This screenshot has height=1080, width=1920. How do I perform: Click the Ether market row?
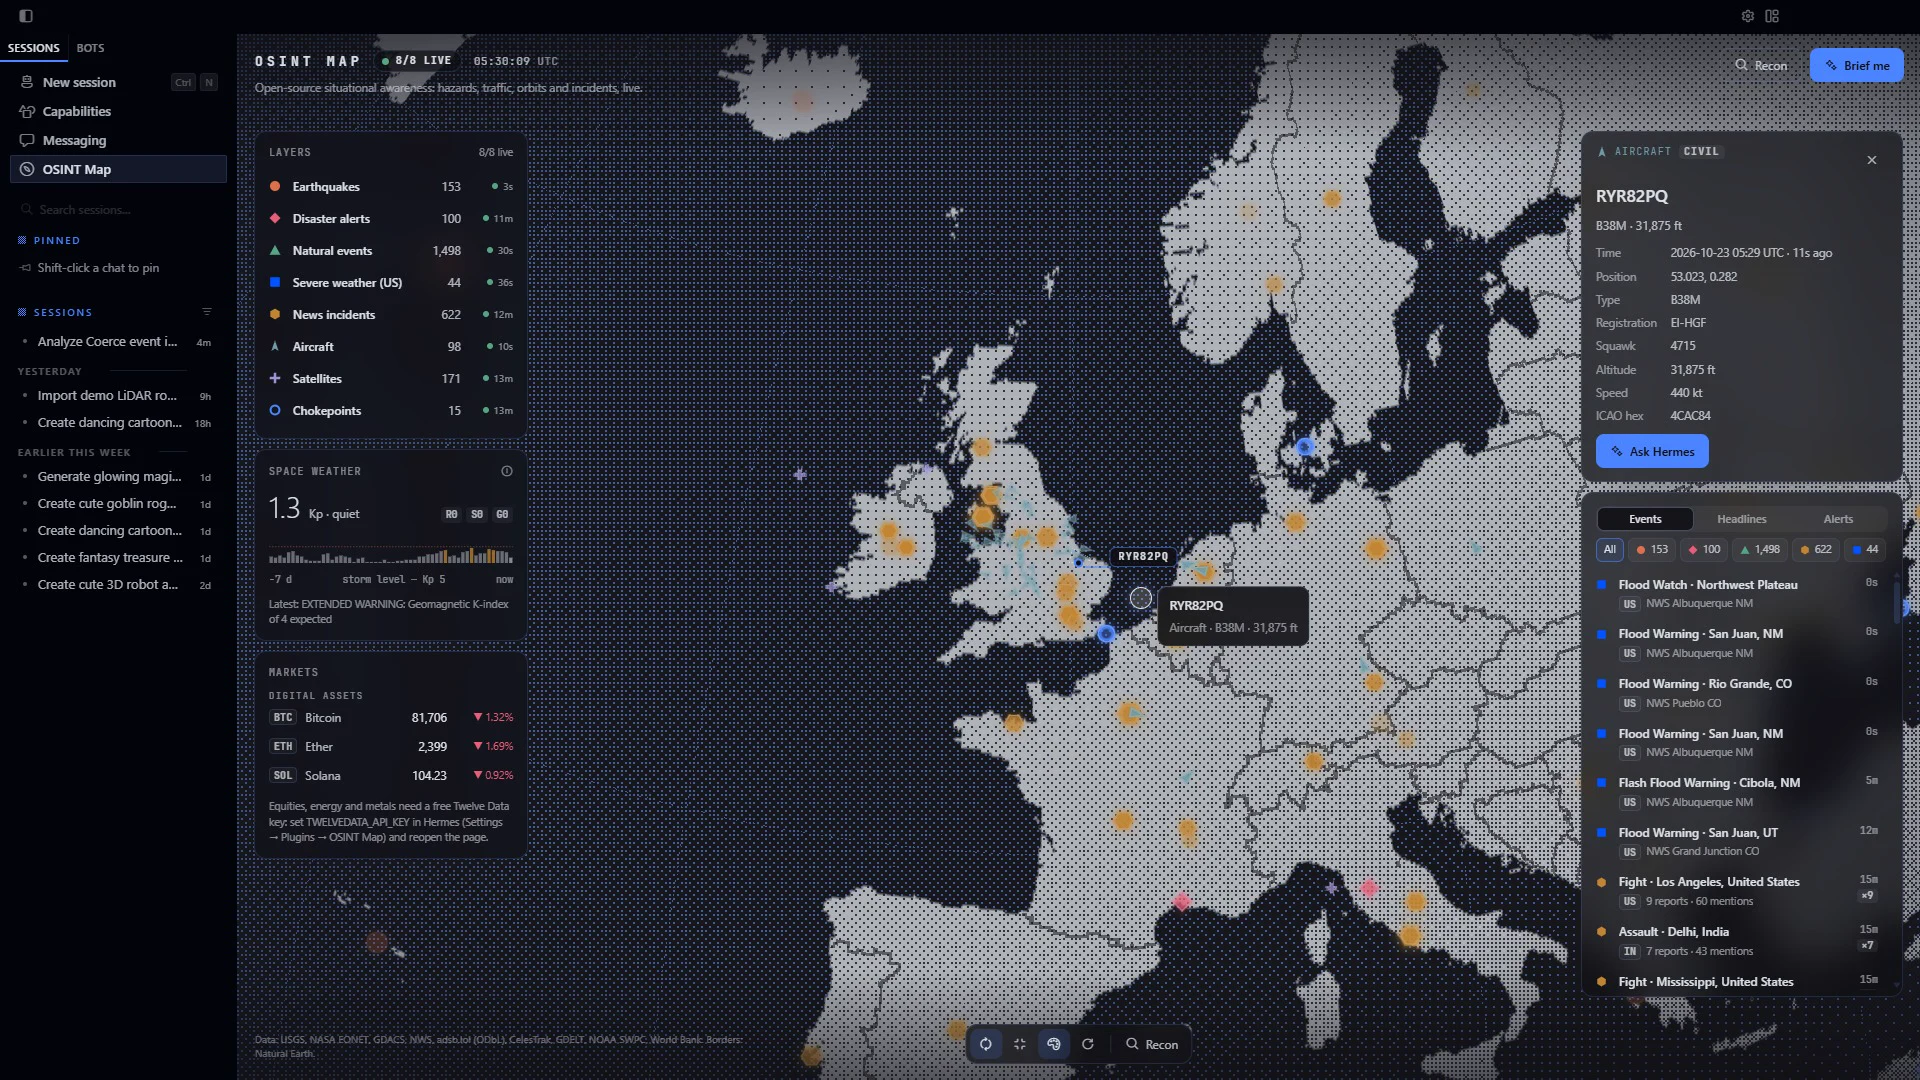(x=391, y=747)
